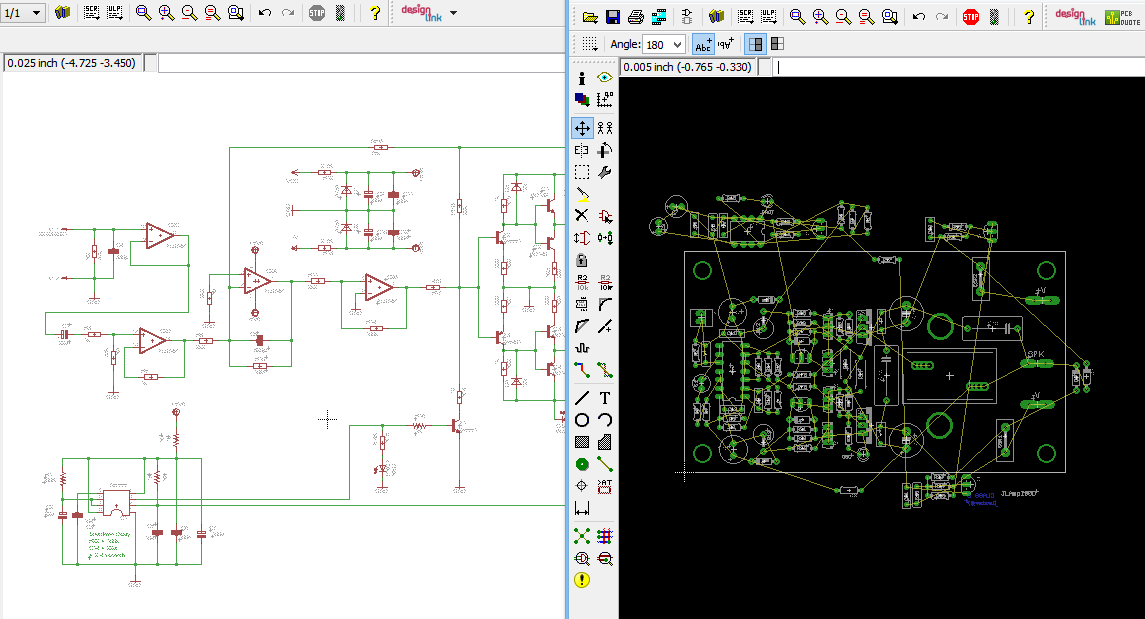Redraw zoom-select in the schematic toolbar
Screen dimensions: 1145x619
coord(235,12)
